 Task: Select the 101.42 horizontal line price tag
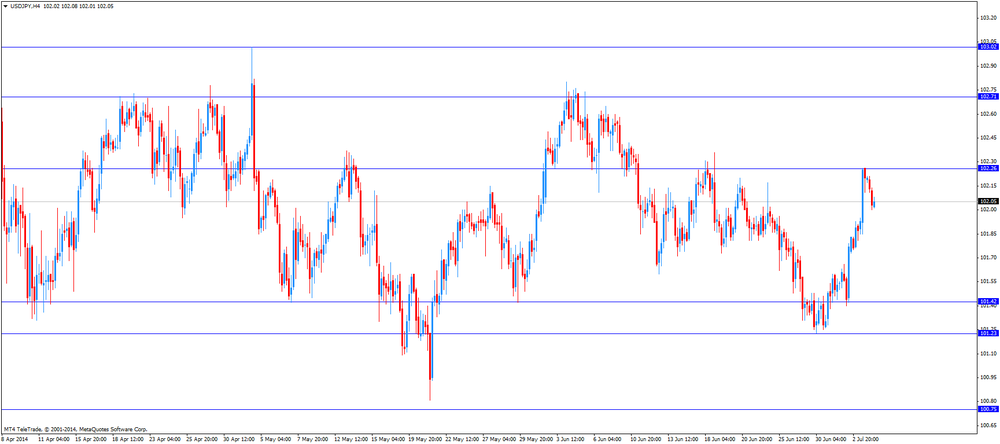[x=988, y=301]
